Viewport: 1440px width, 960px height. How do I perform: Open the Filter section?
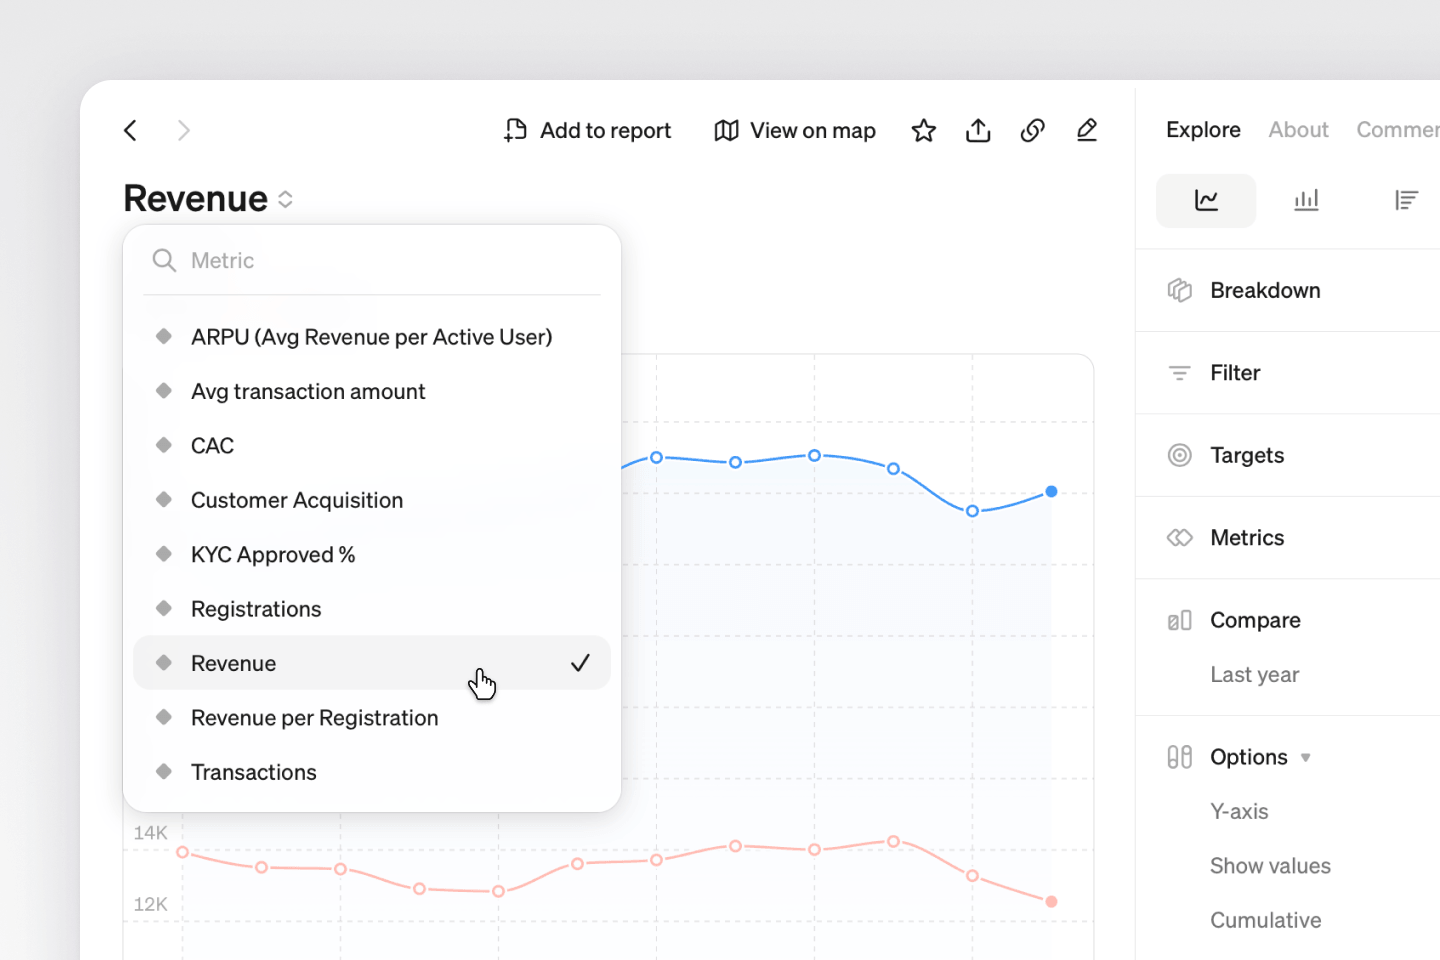click(x=1288, y=373)
